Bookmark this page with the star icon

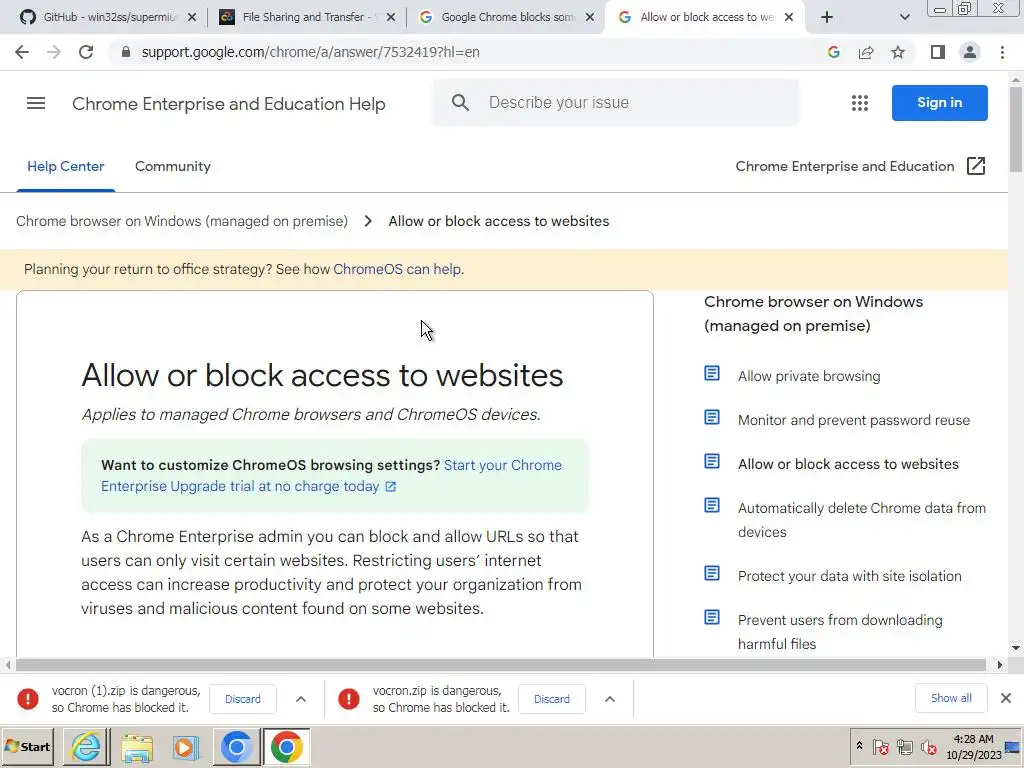(898, 52)
